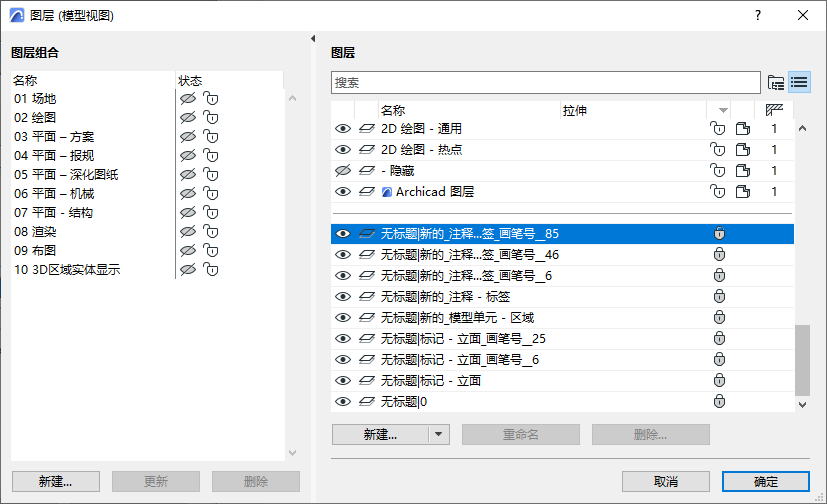
Task: Confirm changes with 确定 button
Action: point(766,481)
